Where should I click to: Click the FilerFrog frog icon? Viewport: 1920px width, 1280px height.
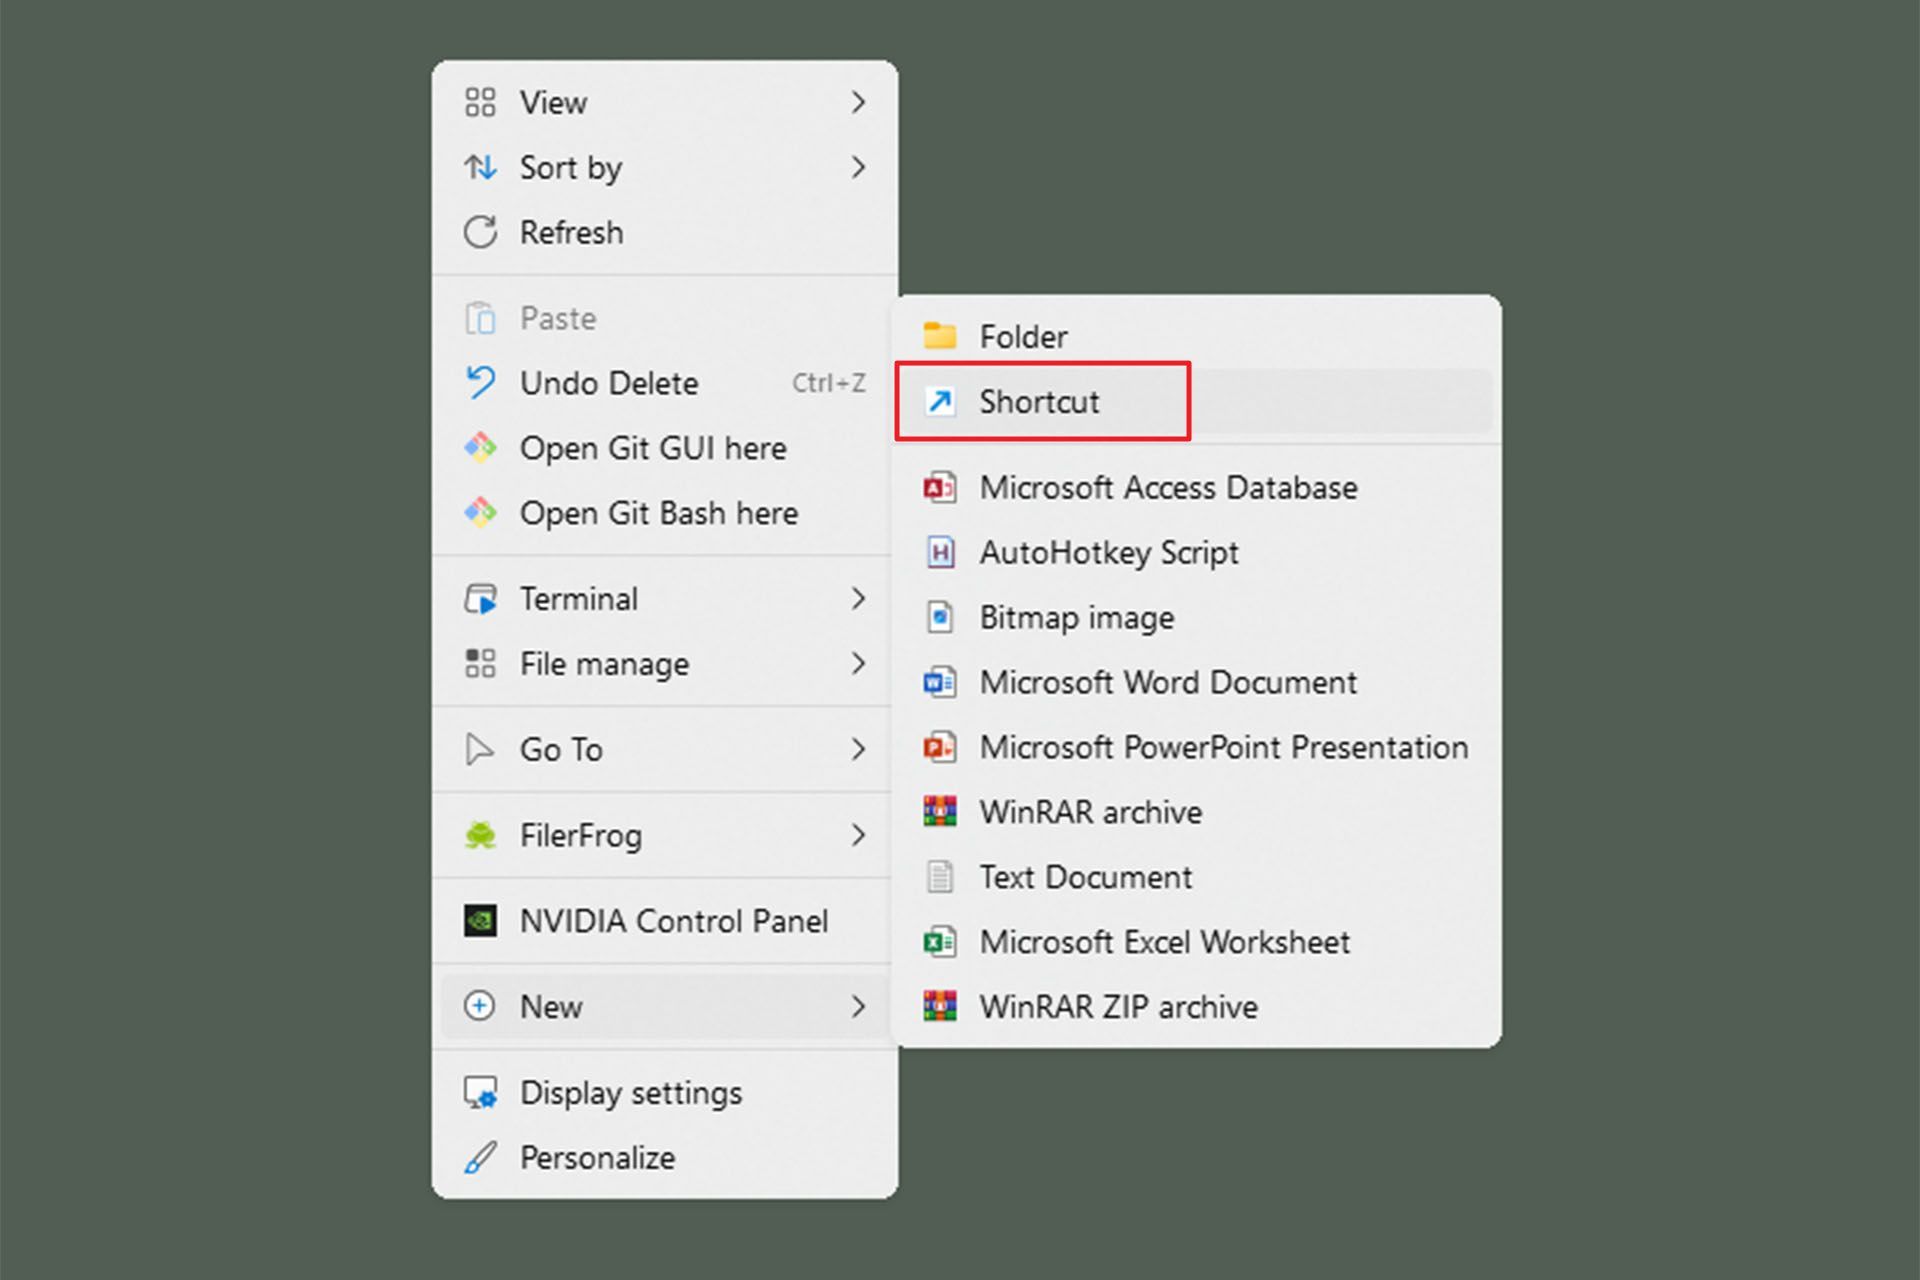click(480, 835)
